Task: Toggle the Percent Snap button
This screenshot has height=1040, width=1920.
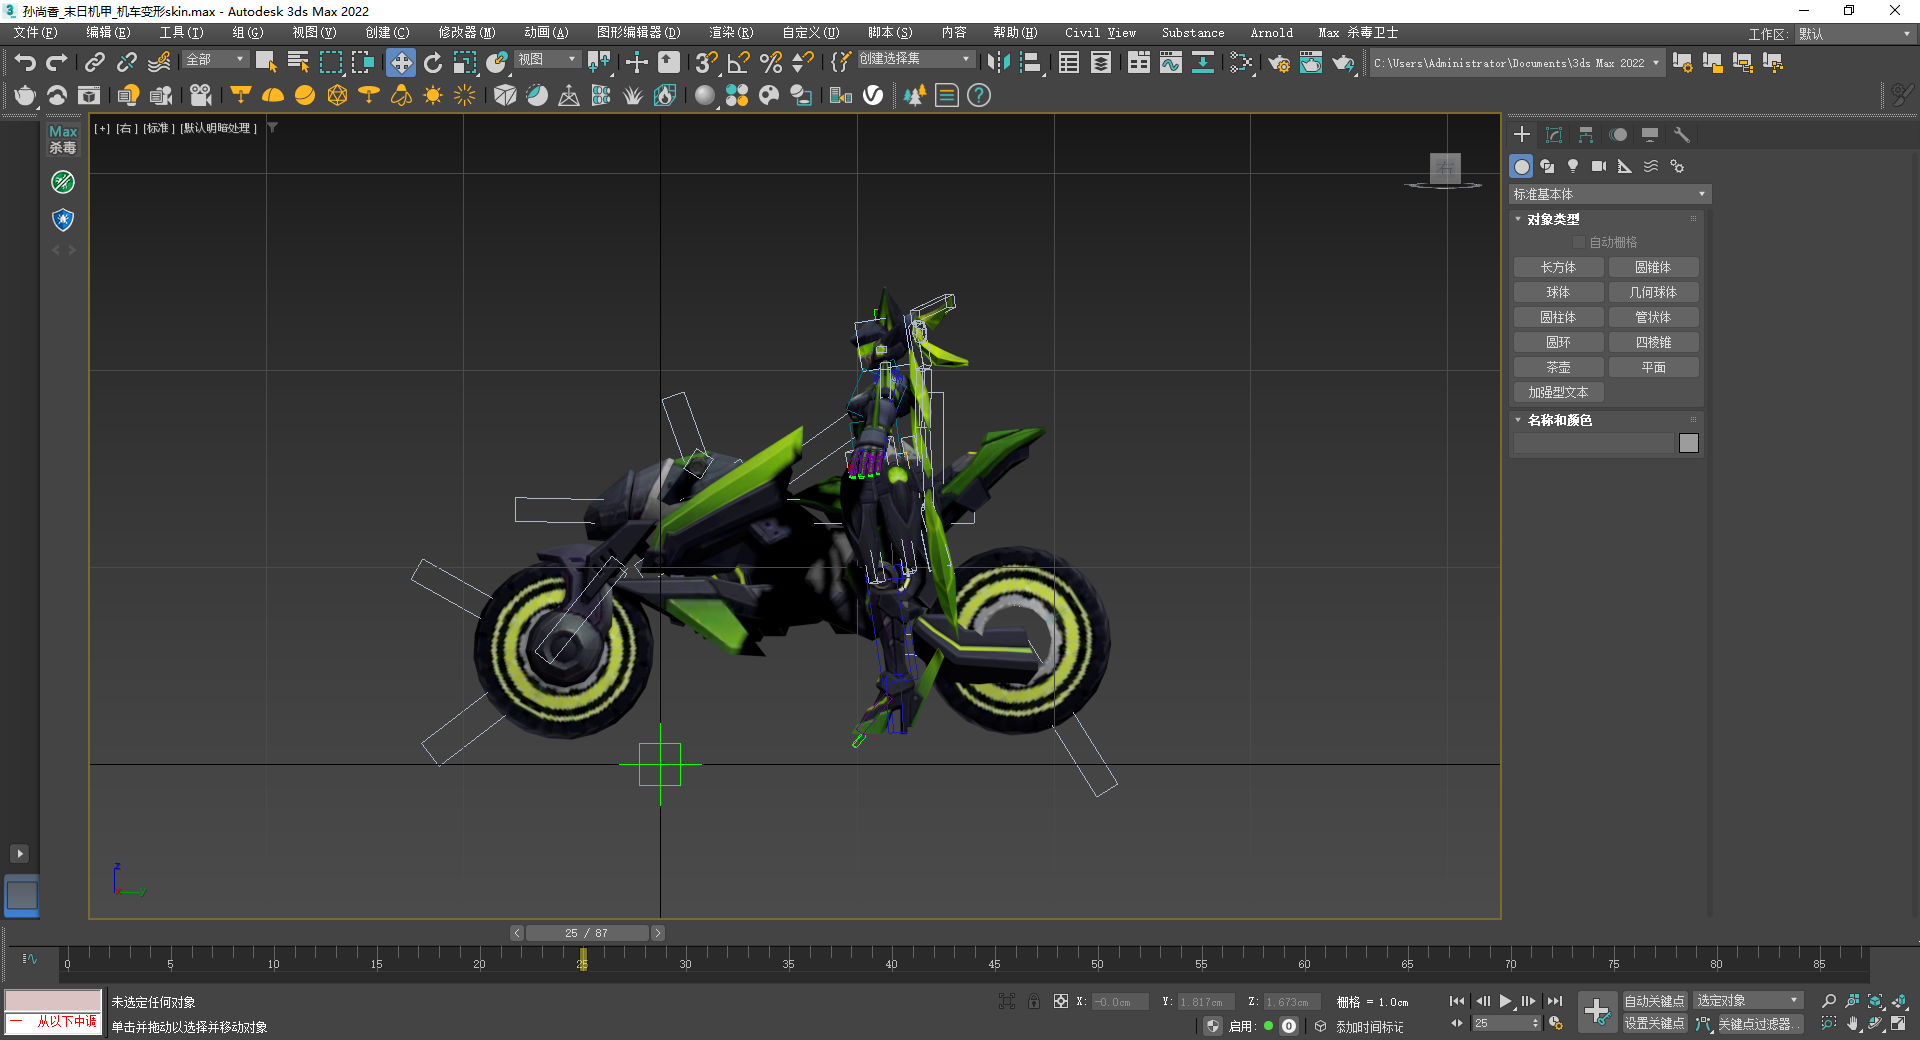Action: (x=771, y=63)
